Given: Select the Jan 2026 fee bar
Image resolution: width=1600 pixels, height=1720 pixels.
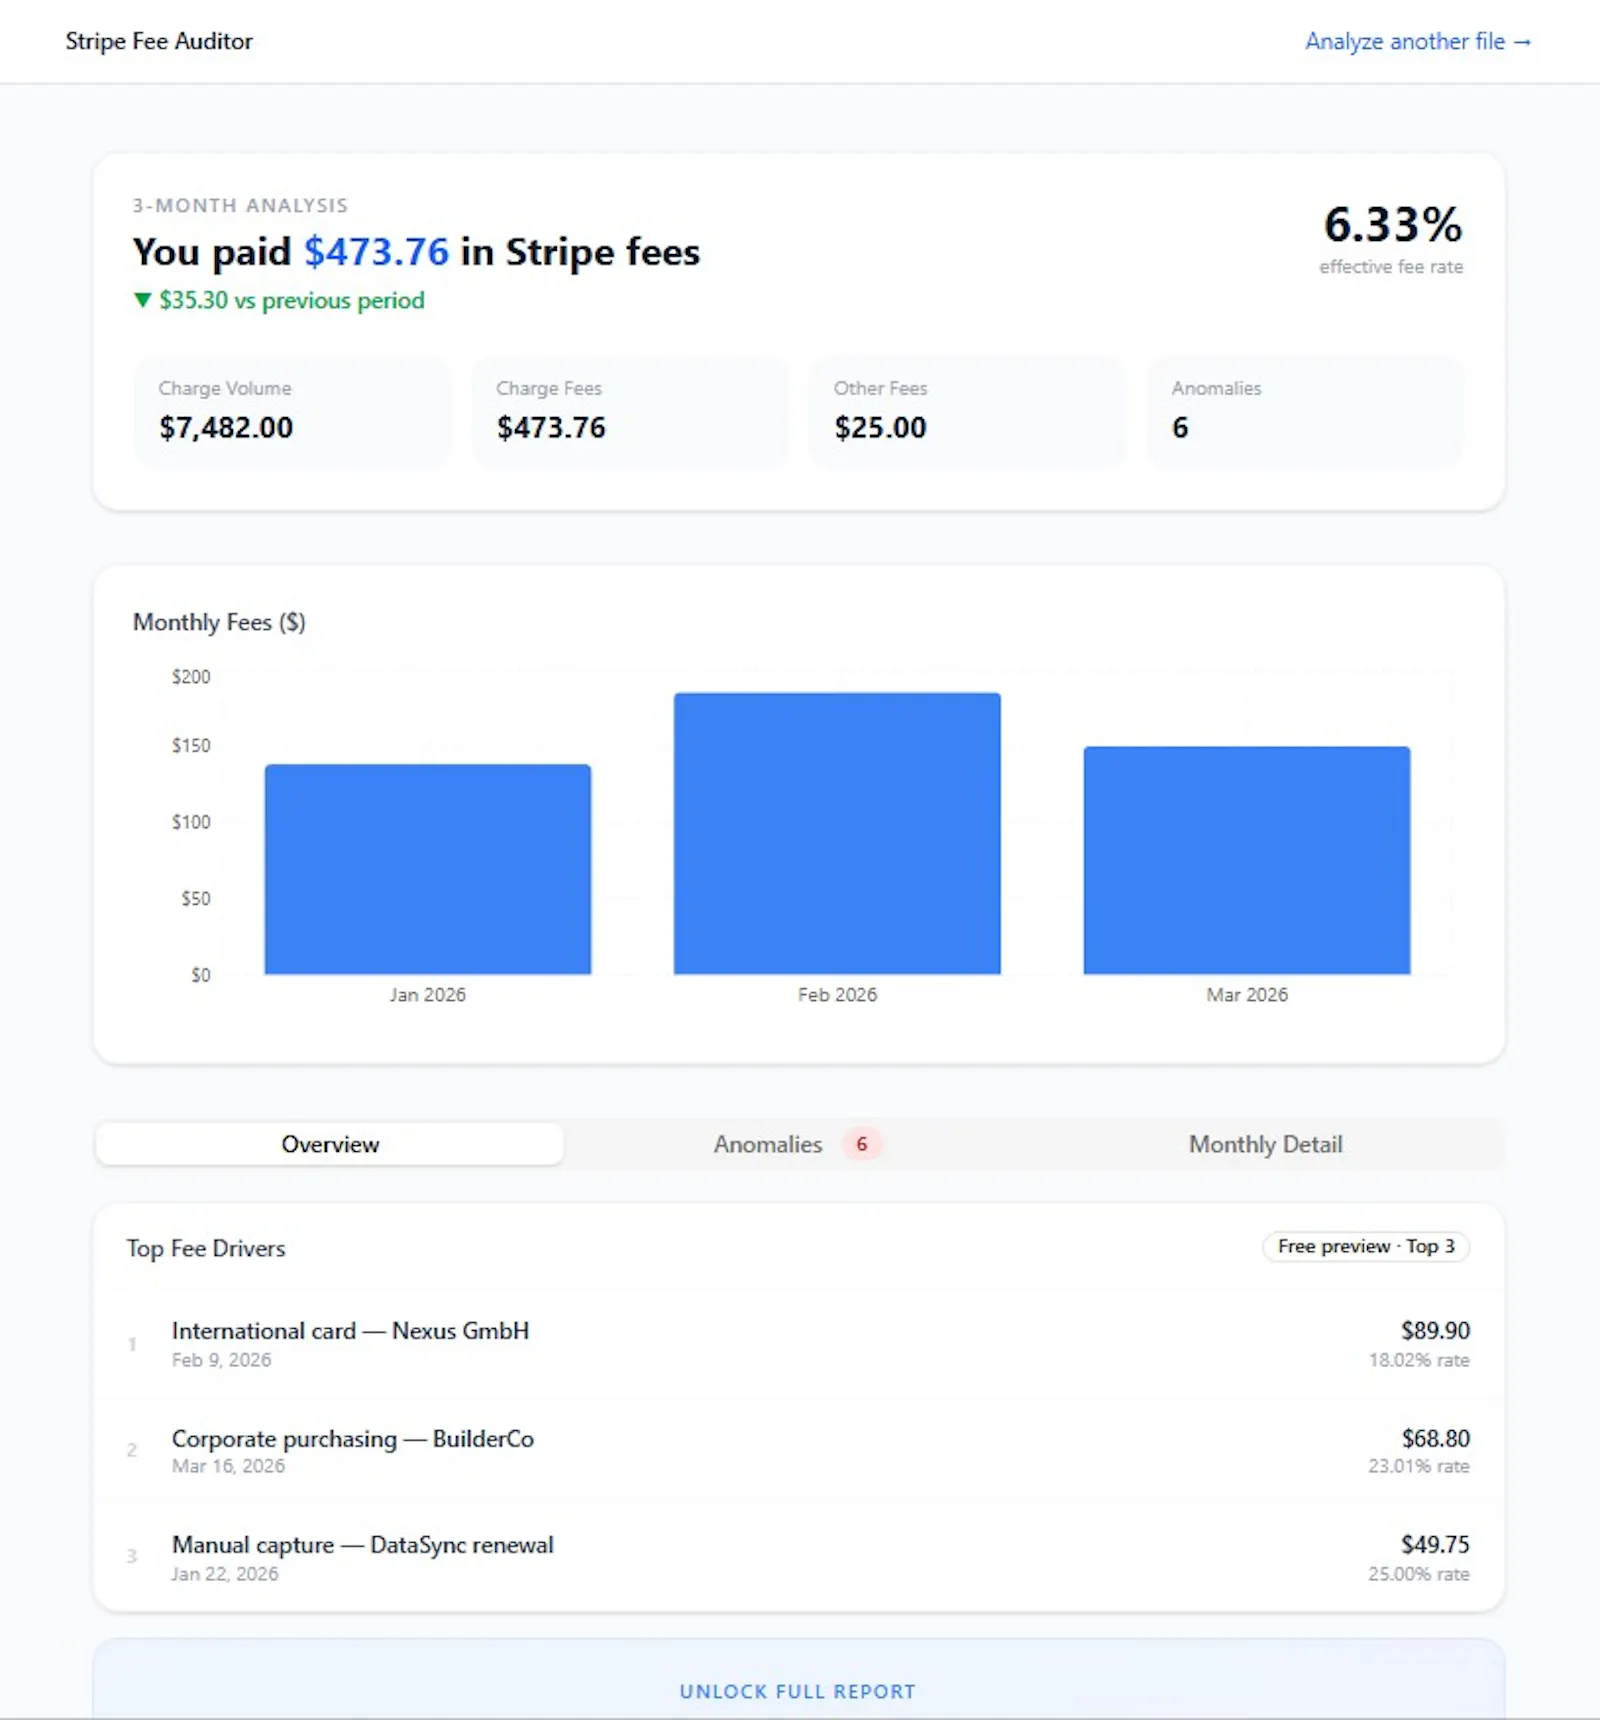Looking at the screenshot, I should 428,869.
